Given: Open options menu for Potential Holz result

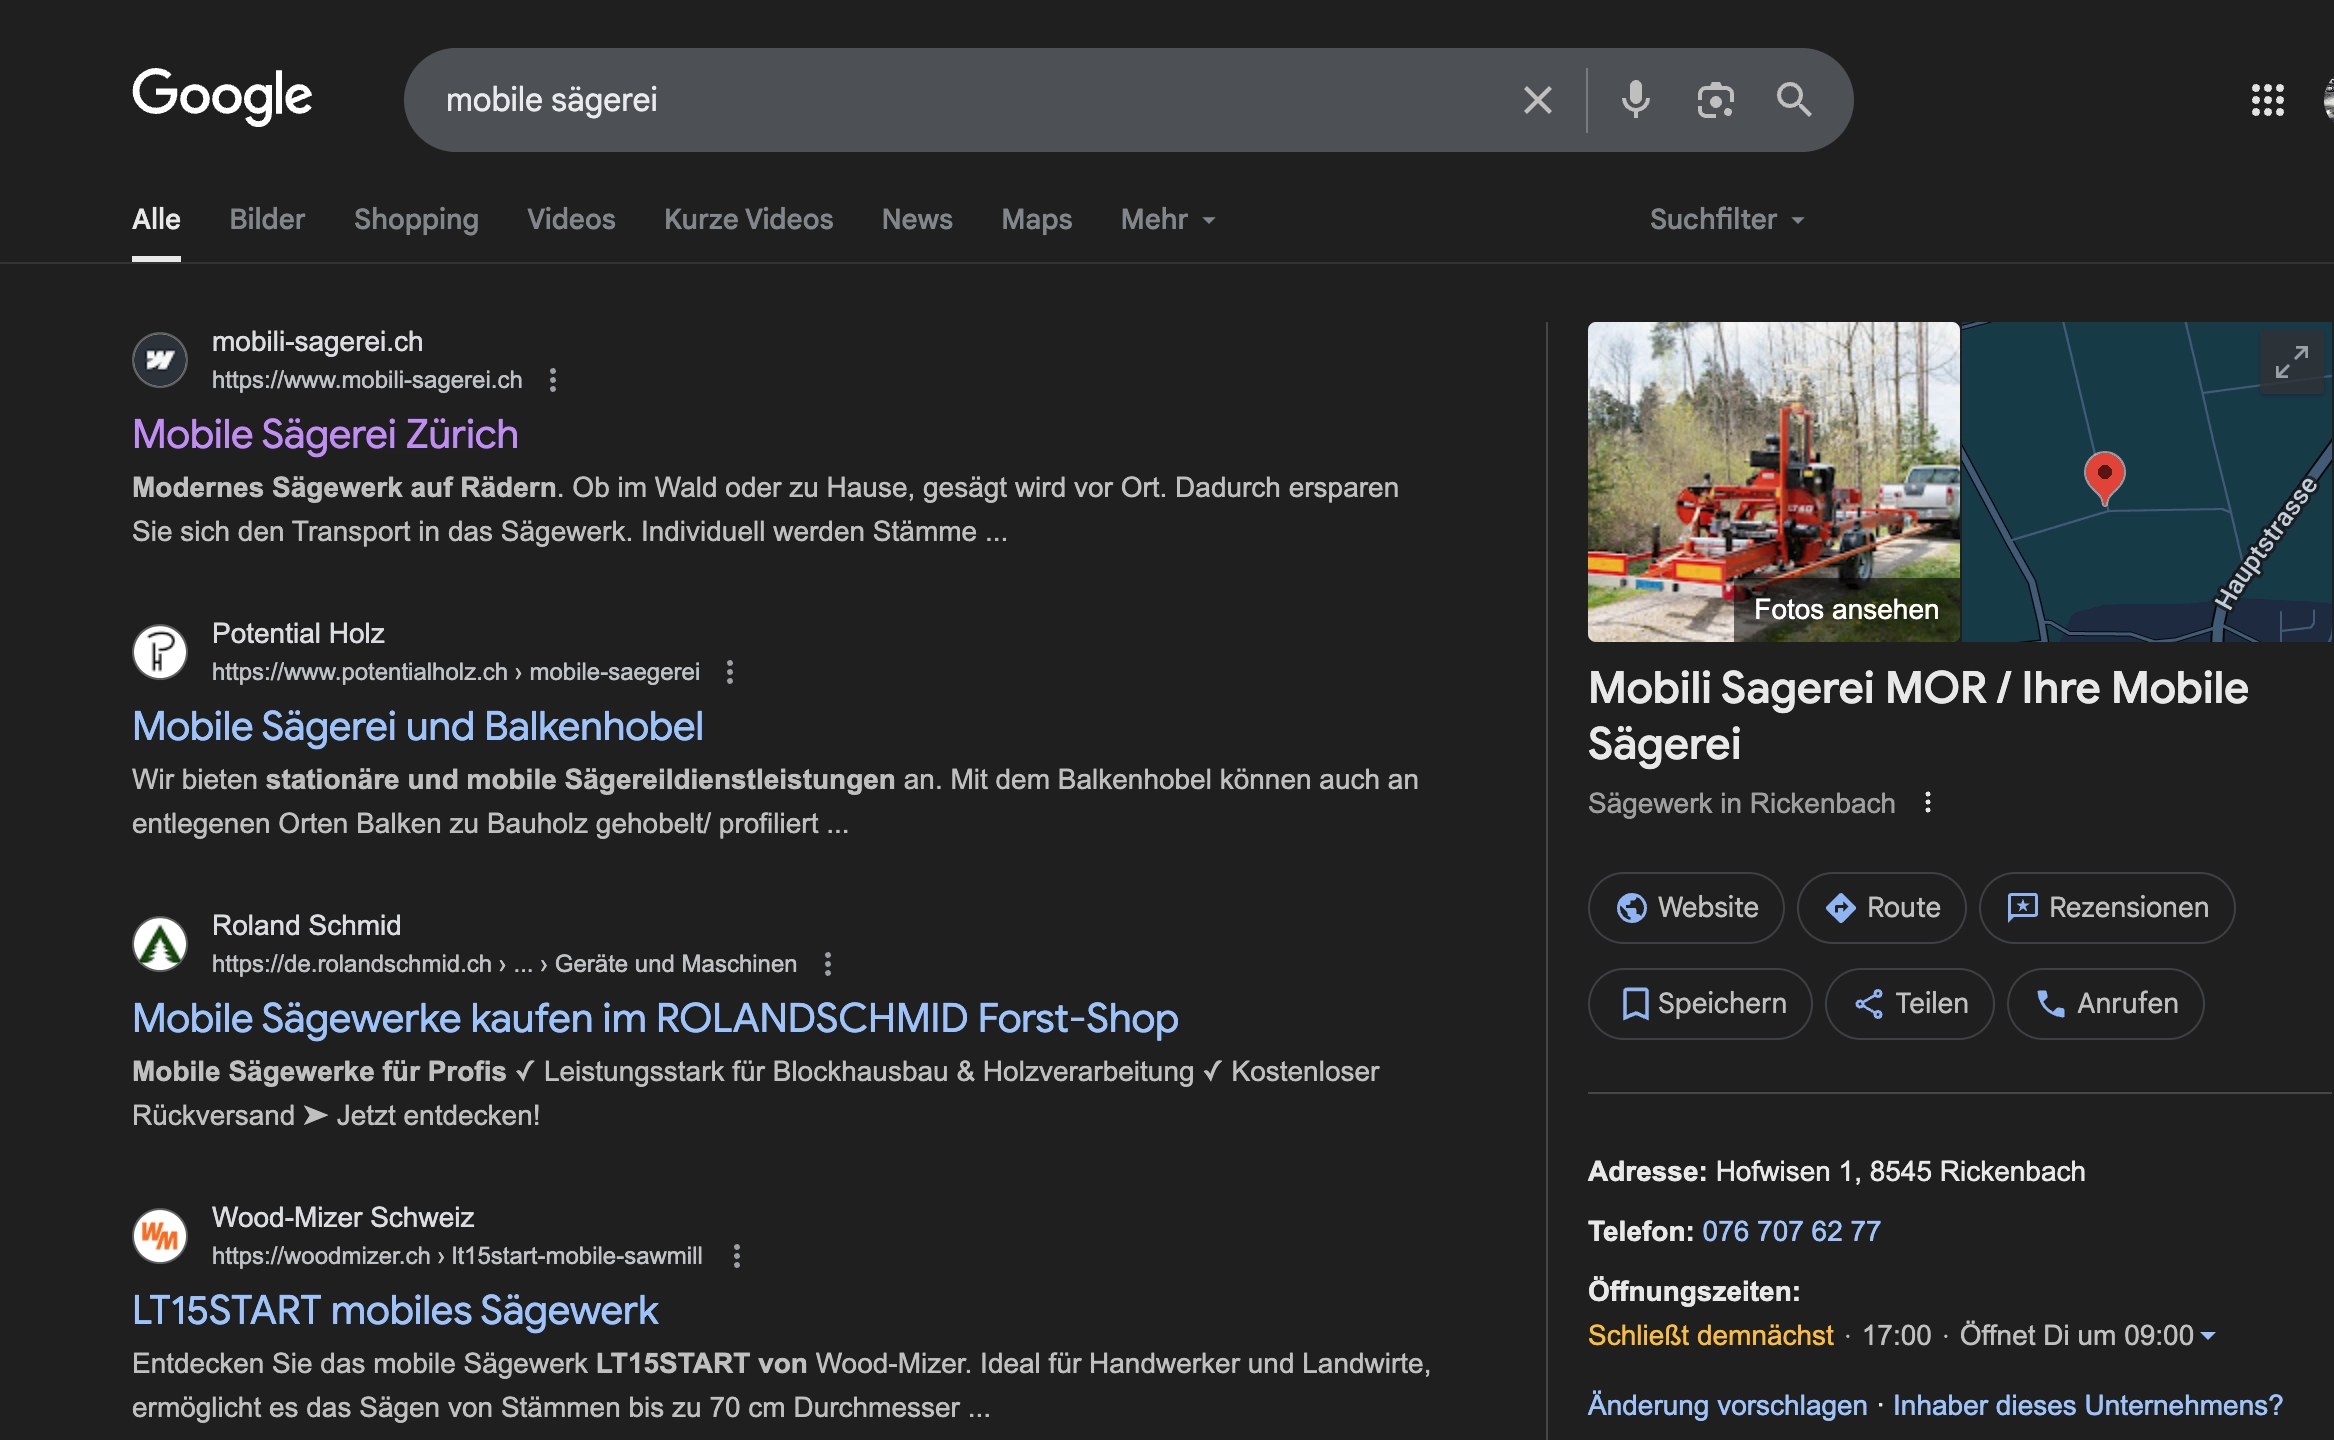Looking at the screenshot, I should tap(730, 672).
